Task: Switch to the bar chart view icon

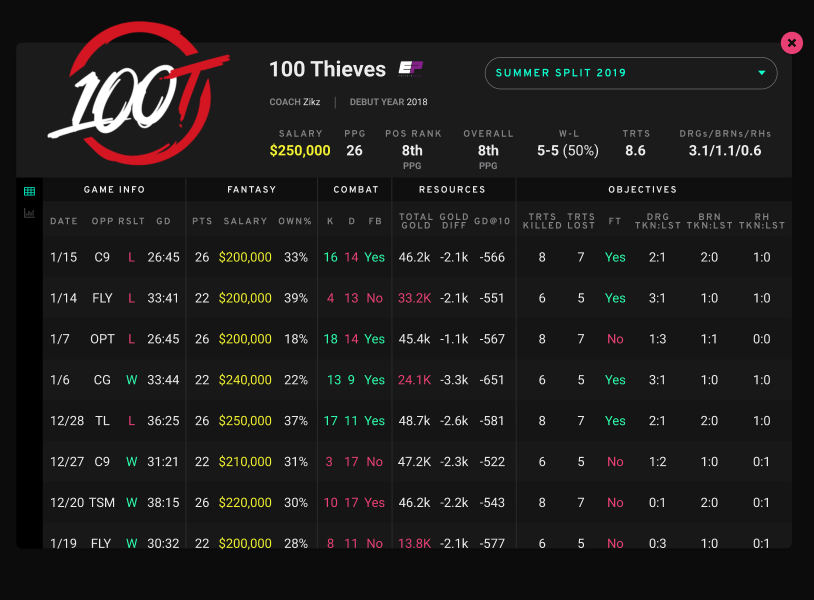Action: click(x=30, y=213)
